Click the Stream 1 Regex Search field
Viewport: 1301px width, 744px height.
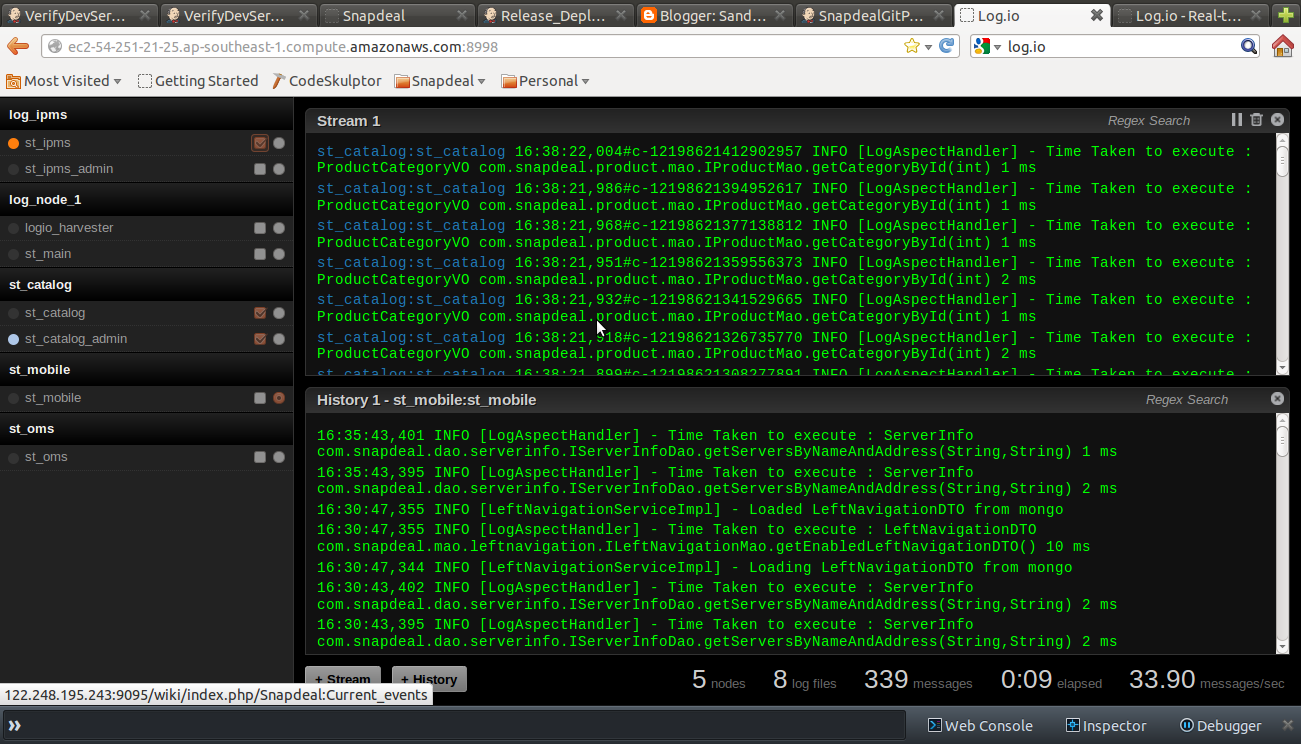pos(1148,120)
